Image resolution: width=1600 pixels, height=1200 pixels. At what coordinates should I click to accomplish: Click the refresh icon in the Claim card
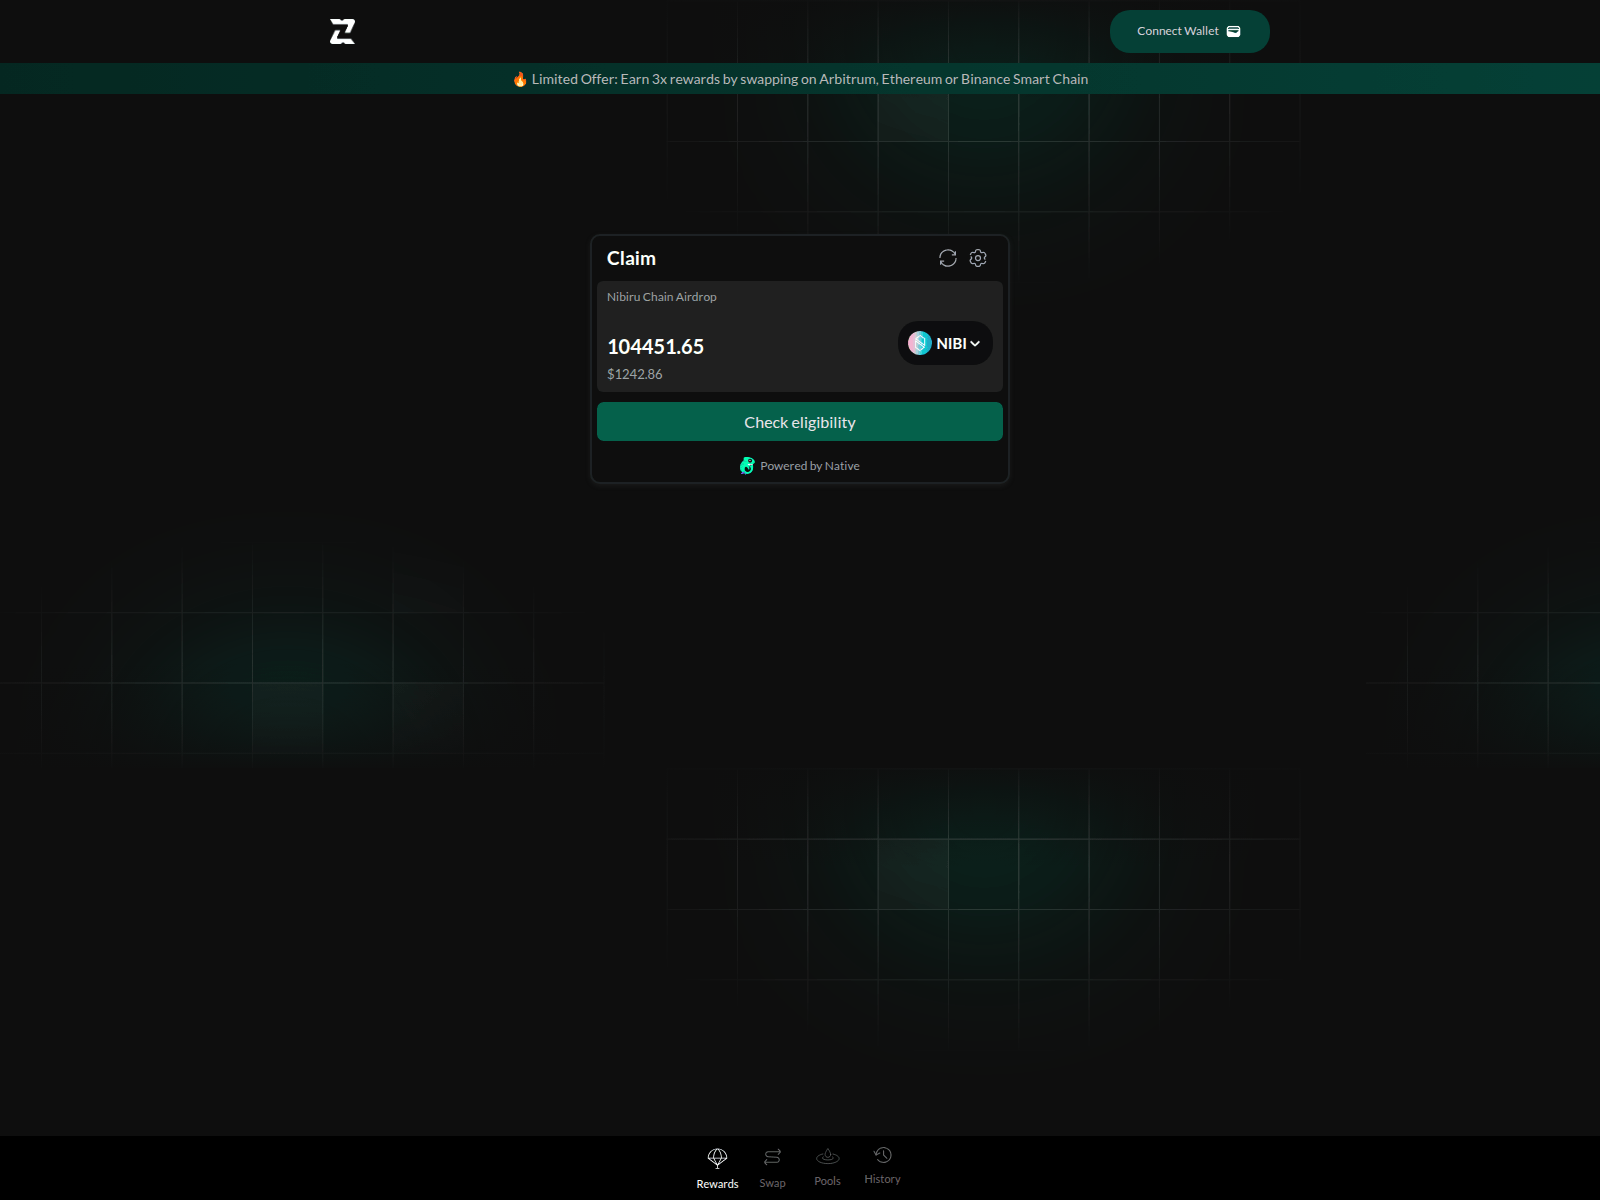(948, 258)
